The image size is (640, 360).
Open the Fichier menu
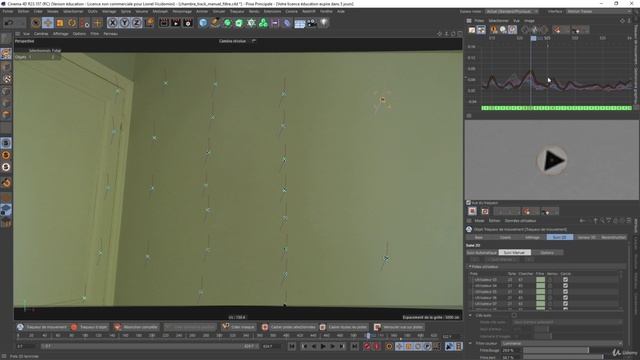7,11
